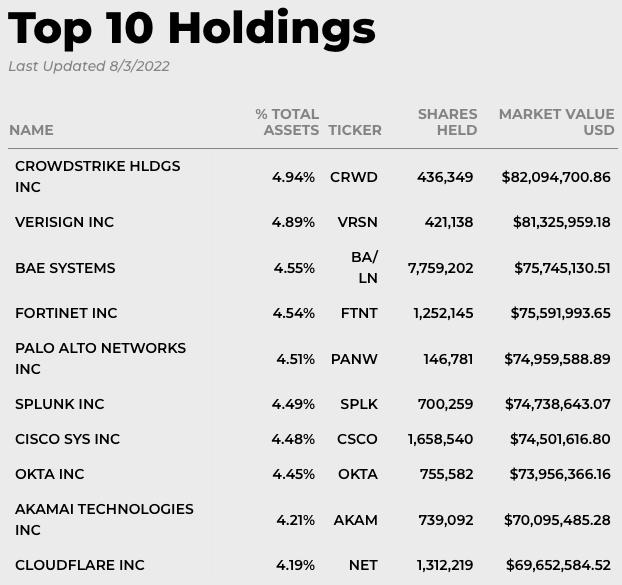Click the BAE SYSTEMS holding name

(x=65, y=268)
